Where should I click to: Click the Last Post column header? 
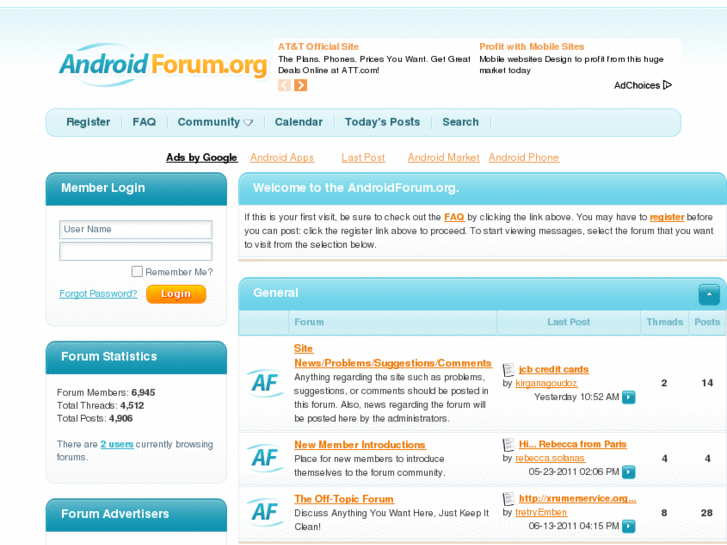click(568, 322)
